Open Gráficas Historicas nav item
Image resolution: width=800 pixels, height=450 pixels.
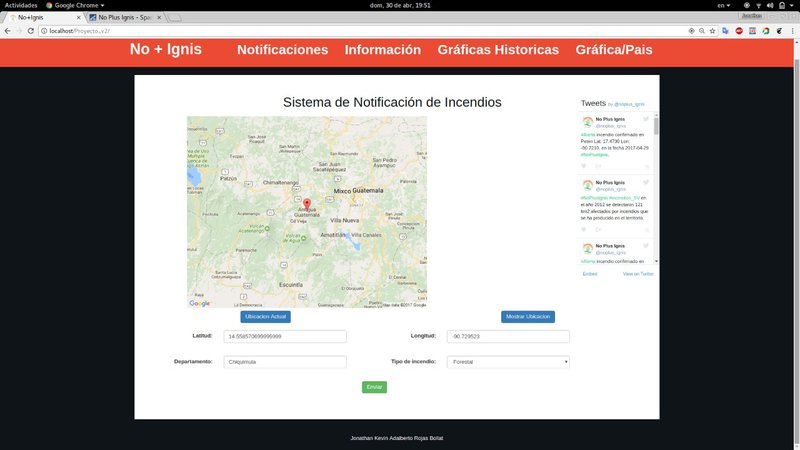tap(498, 50)
